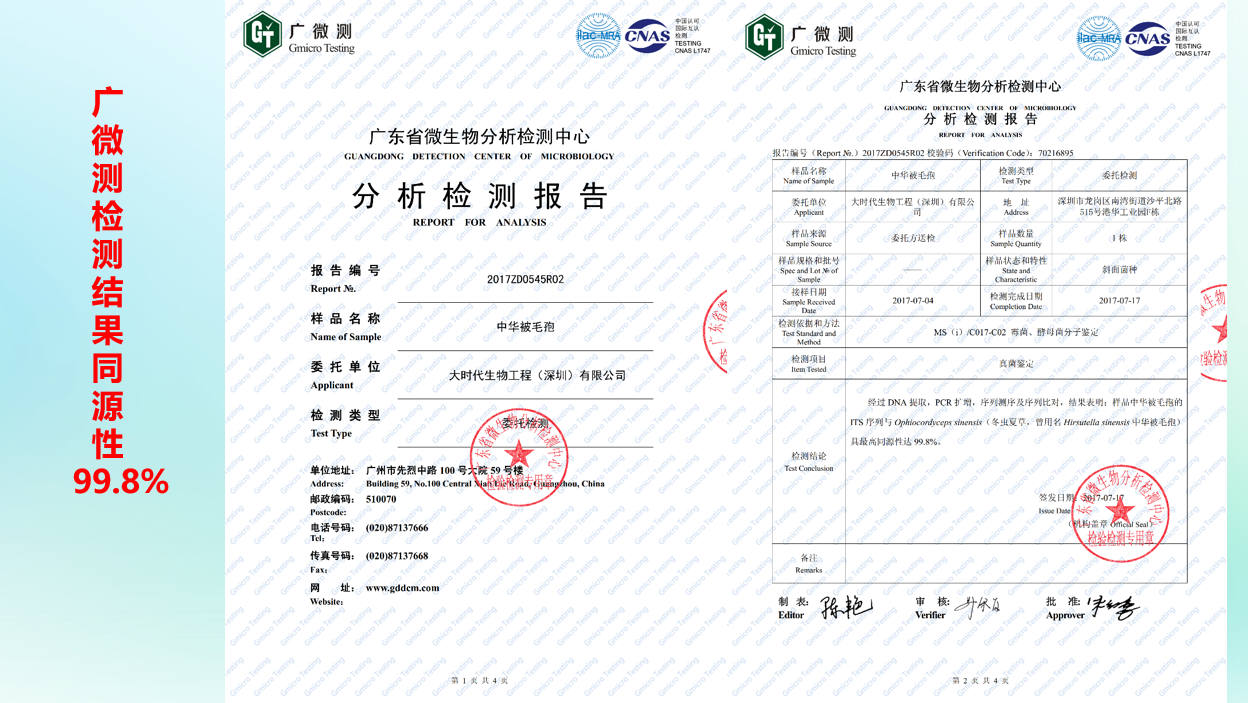Click the Completion Date value 2017-07-17
Screen dimensions: 1248x703
coord(1119,300)
